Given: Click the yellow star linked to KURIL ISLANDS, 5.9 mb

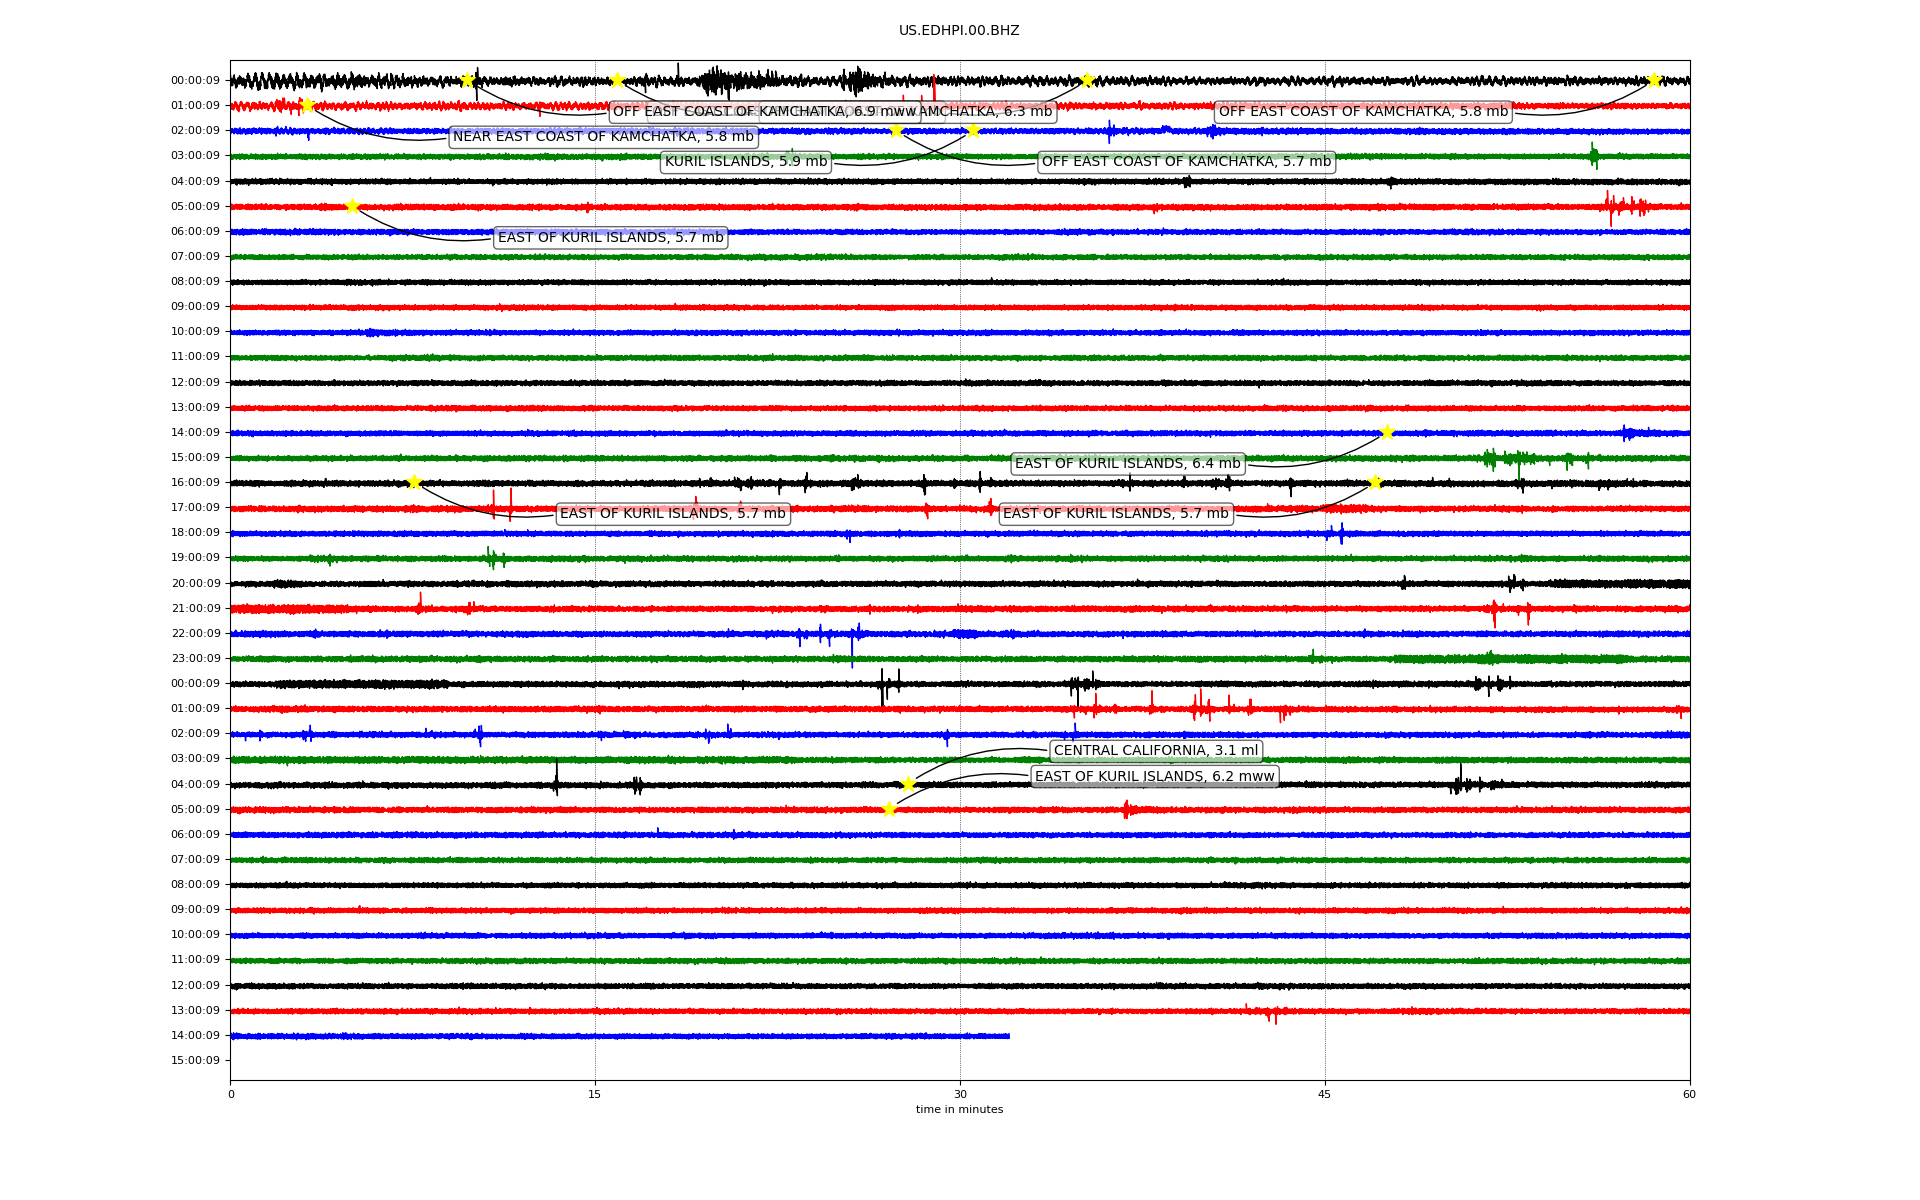Looking at the screenshot, I should [973, 130].
